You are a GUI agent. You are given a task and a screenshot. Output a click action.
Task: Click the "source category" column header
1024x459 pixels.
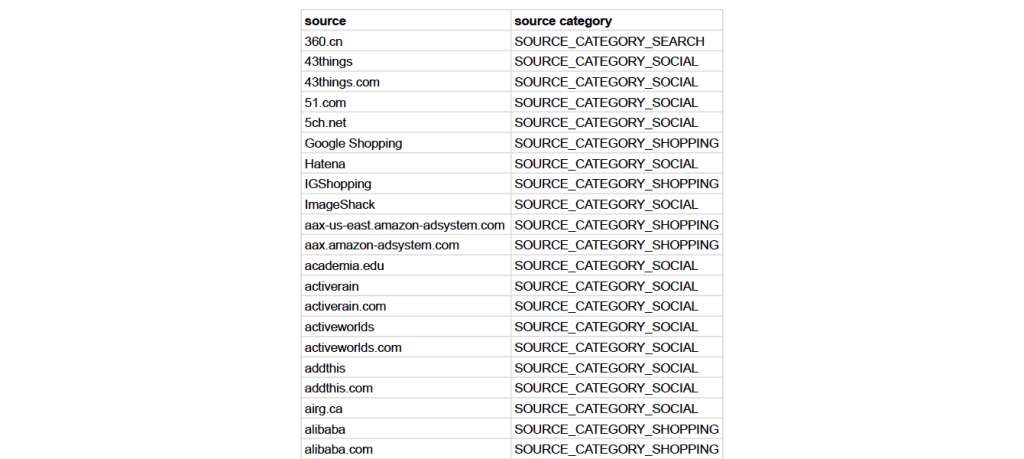tap(563, 21)
